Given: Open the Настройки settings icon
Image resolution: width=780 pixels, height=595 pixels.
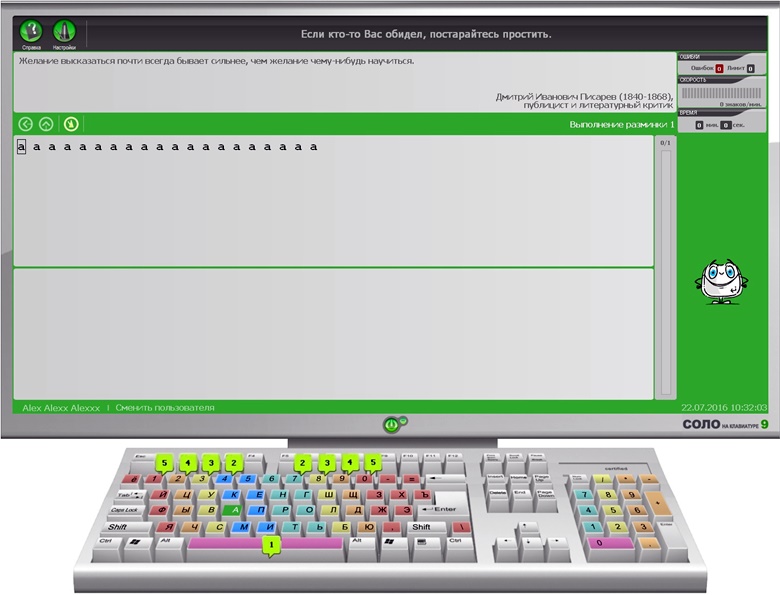Looking at the screenshot, I should pos(64,33).
